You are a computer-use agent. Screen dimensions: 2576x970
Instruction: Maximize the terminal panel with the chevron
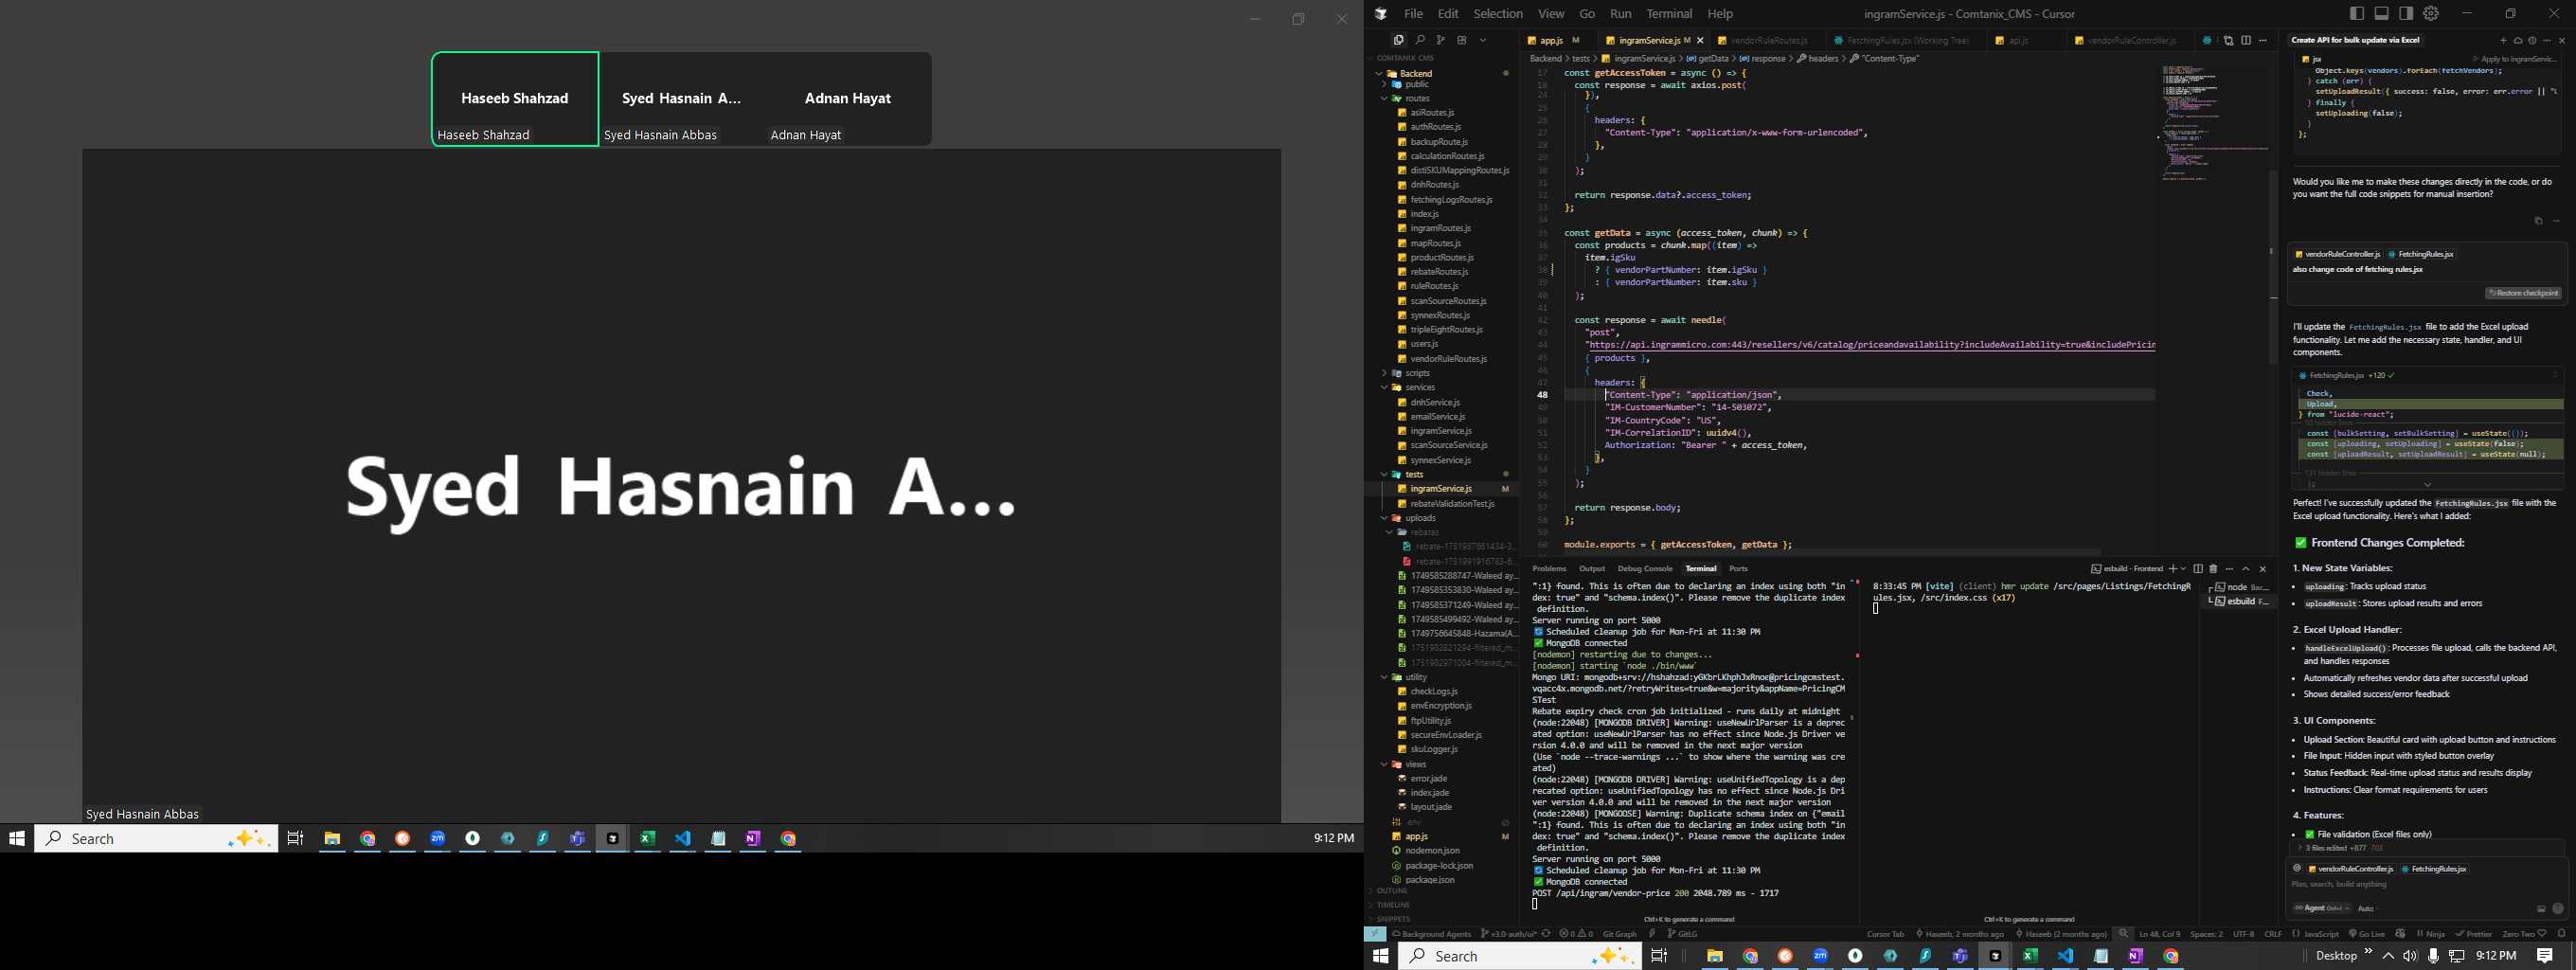(2246, 568)
